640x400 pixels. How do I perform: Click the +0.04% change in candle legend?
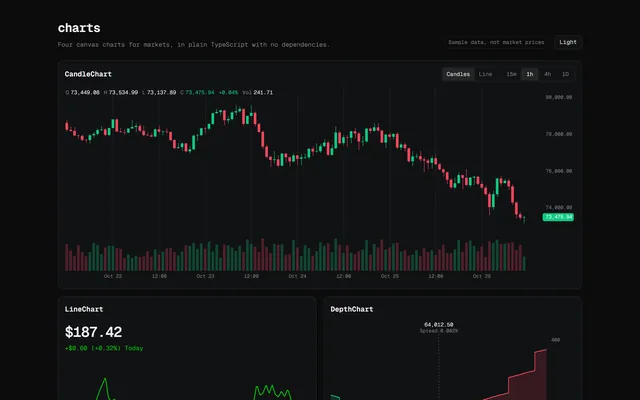228,93
